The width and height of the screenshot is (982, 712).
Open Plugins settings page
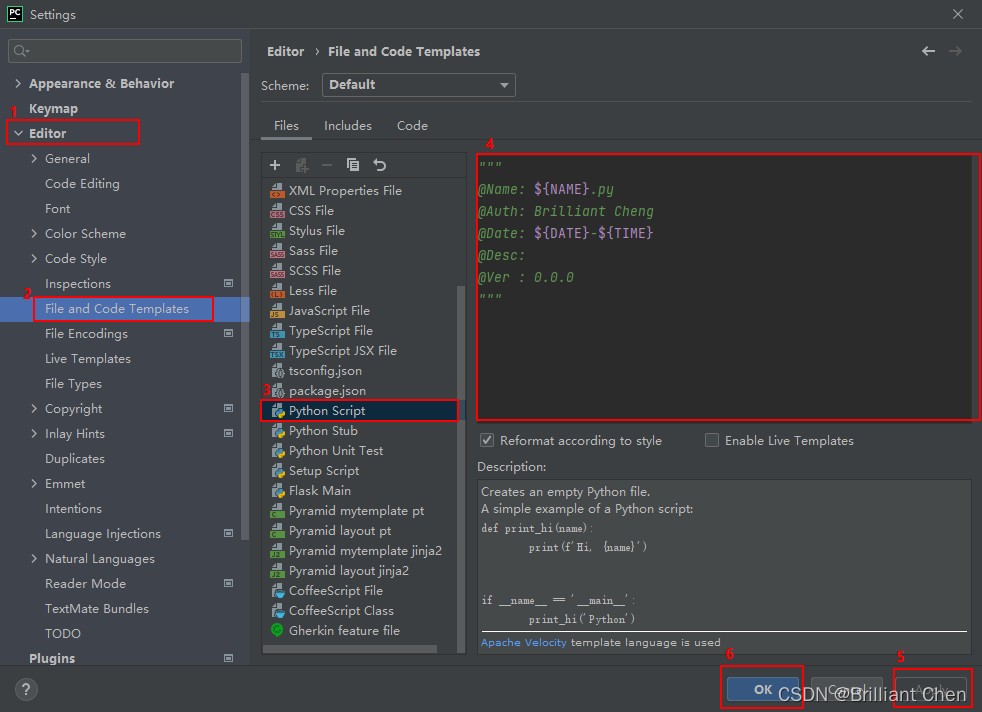(52, 658)
